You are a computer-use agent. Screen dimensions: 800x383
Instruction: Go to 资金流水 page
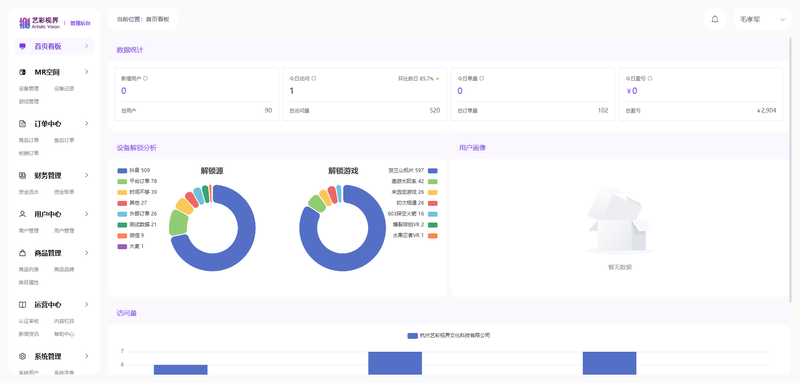click(29, 192)
